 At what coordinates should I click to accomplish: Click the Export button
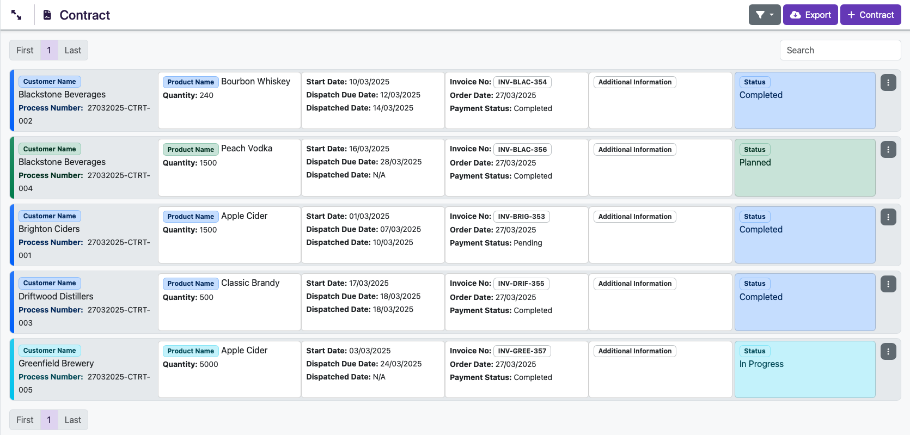click(810, 15)
